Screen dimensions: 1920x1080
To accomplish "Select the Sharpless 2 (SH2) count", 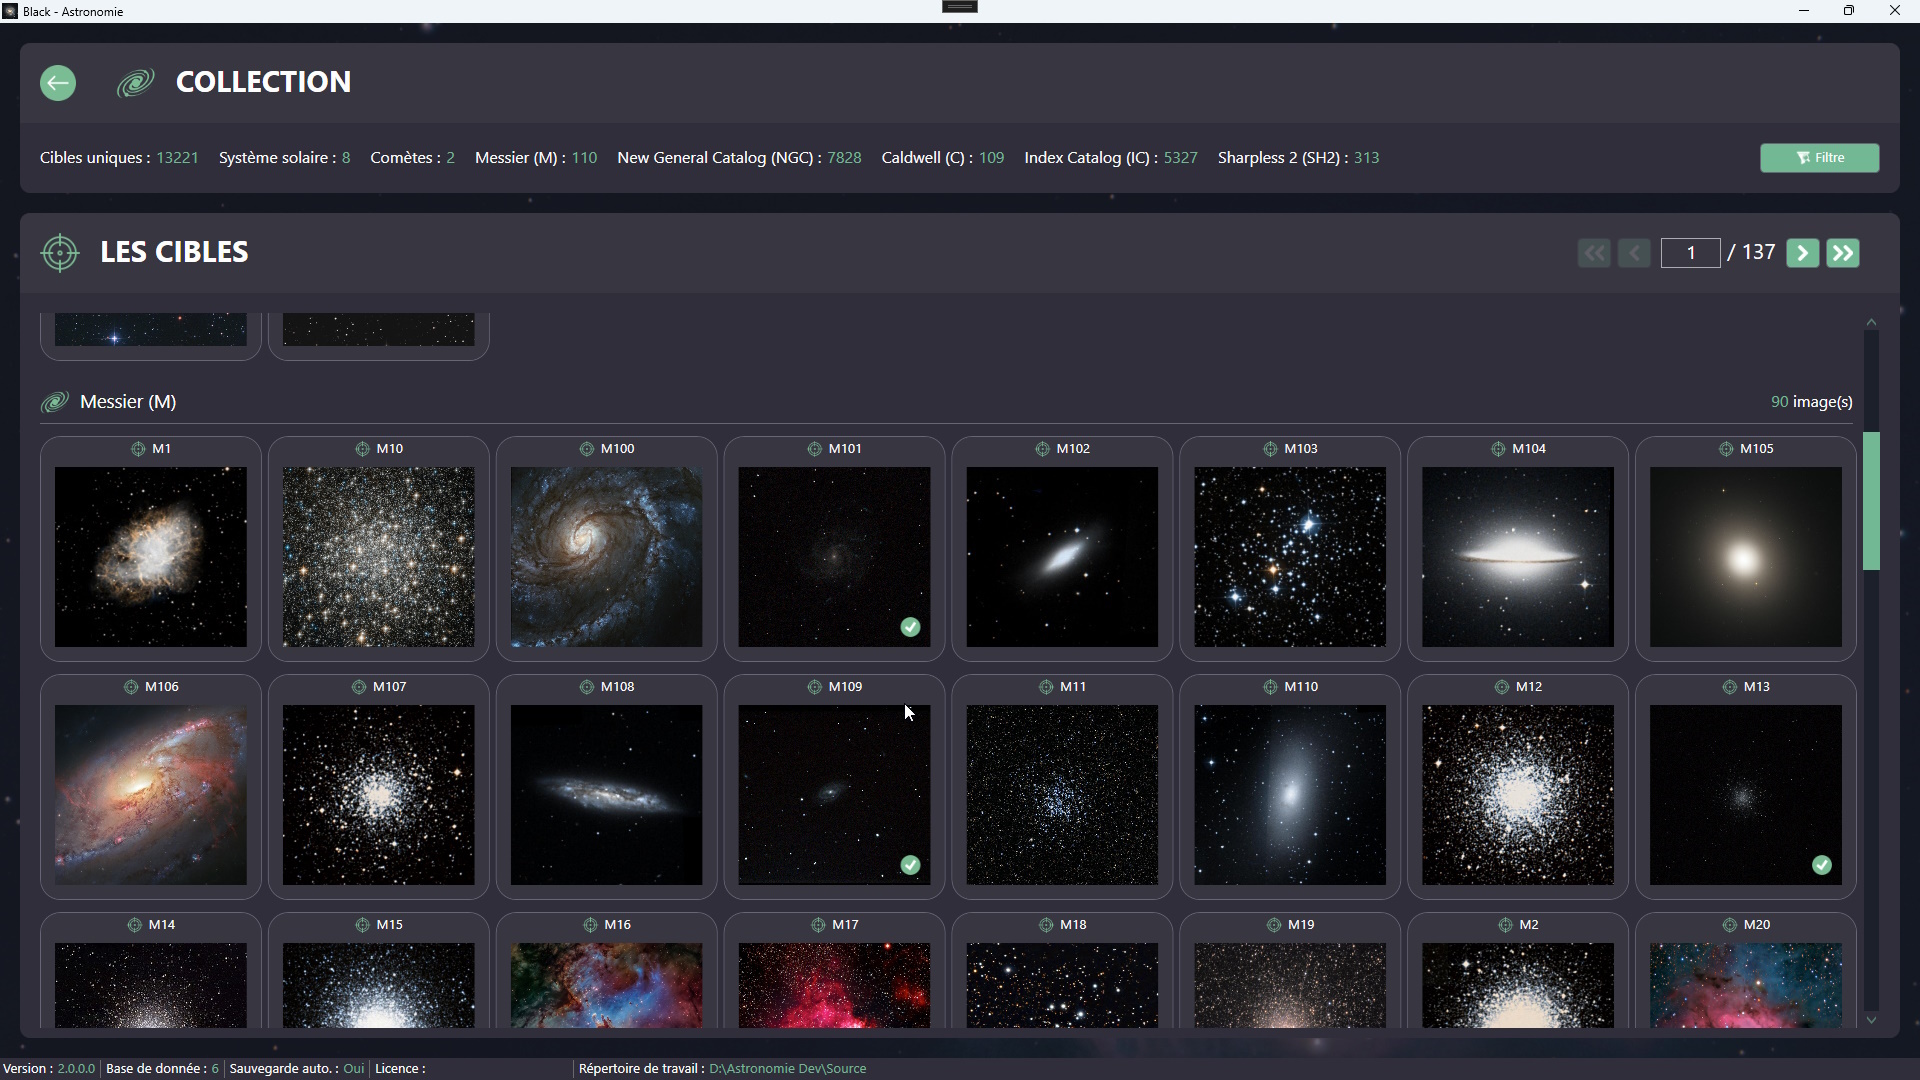I will [1366, 158].
